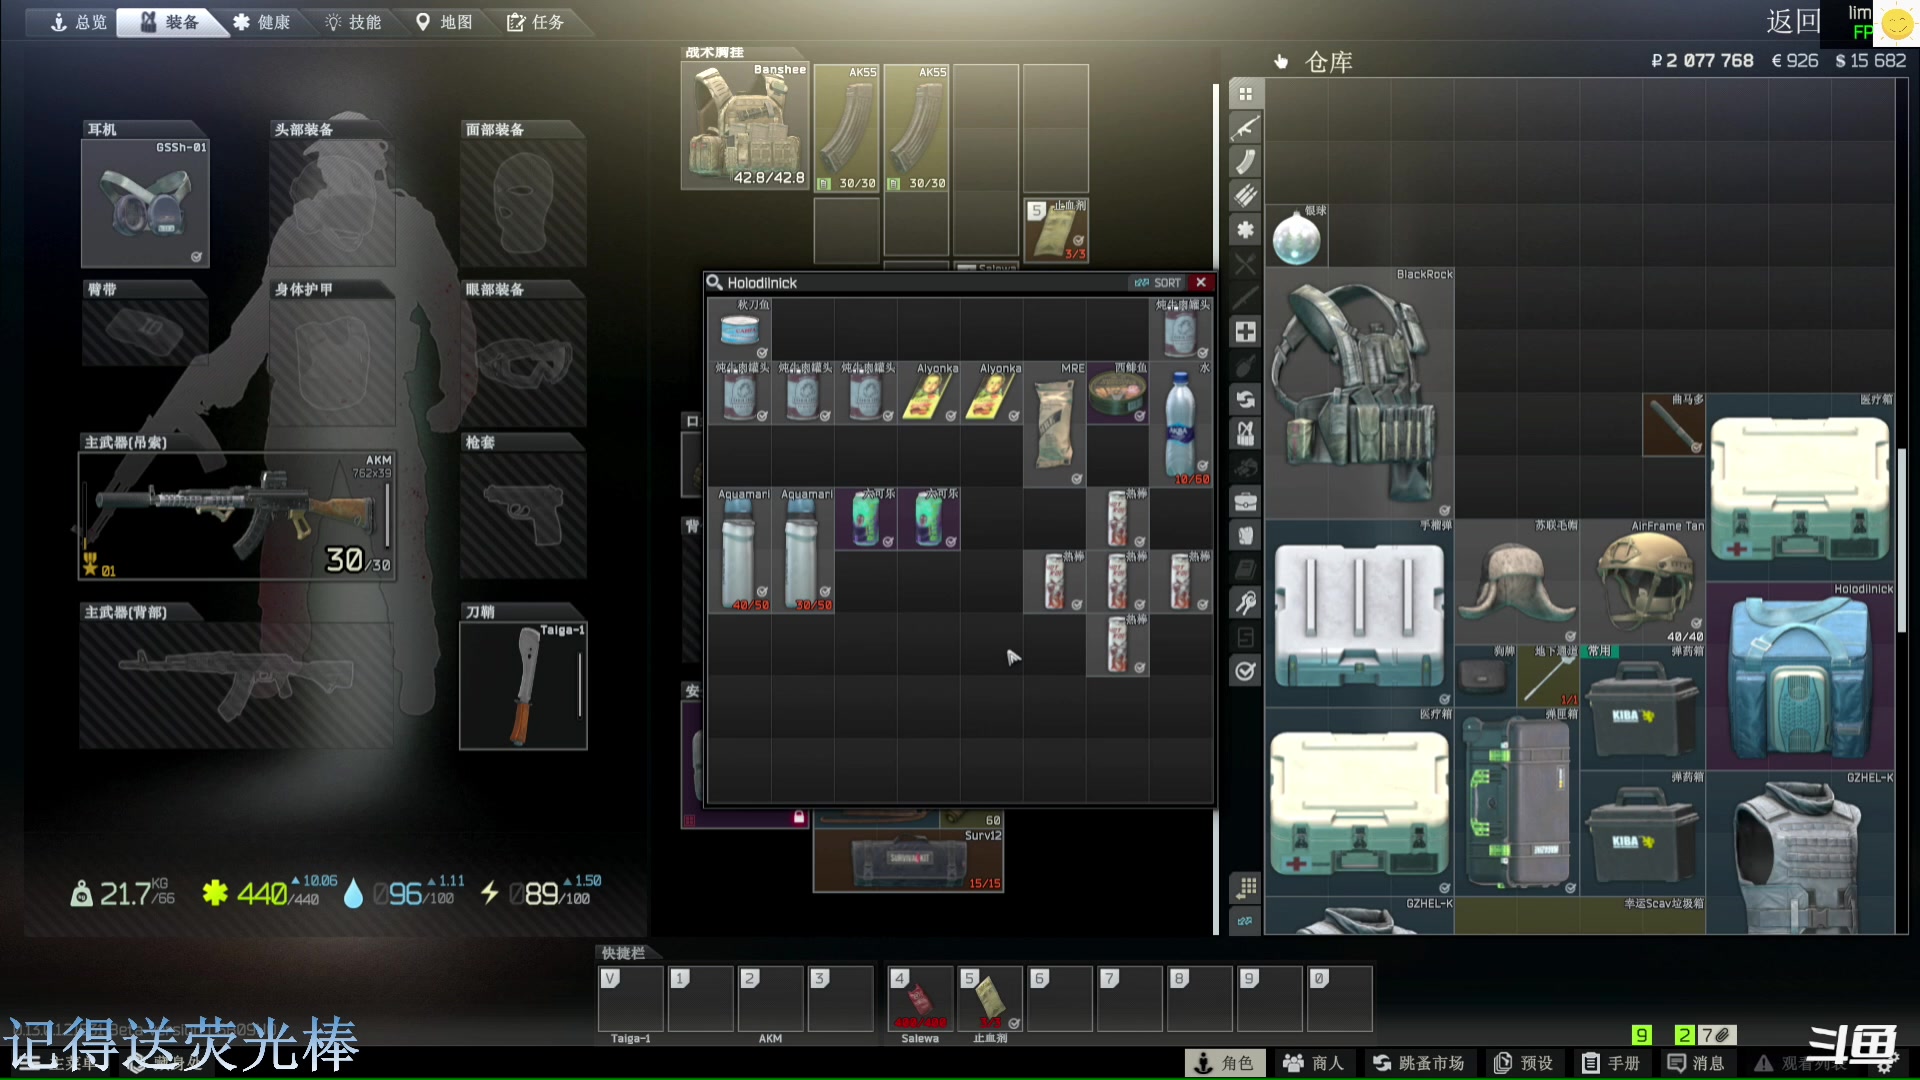
Task: Select the BlackRock rig in stash
Action: point(1360,393)
